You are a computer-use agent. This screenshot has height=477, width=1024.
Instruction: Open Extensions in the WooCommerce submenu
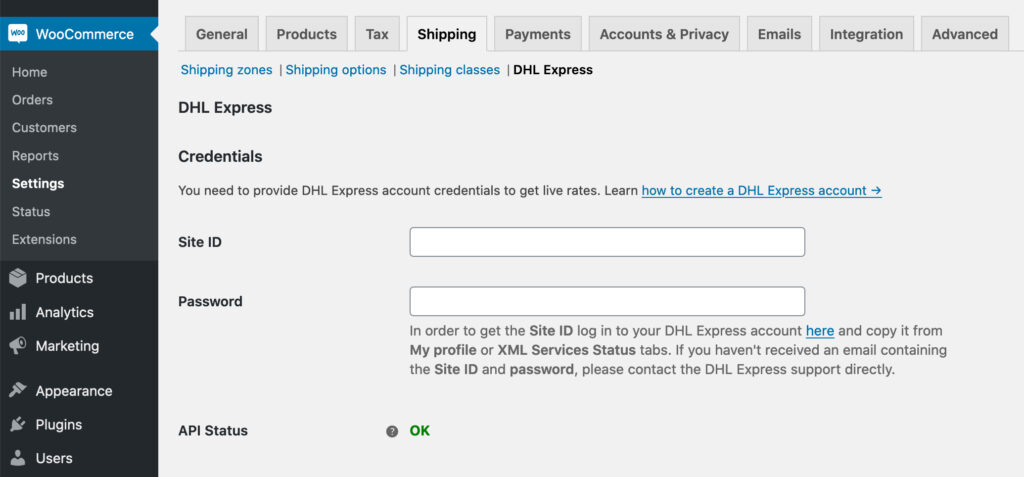pos(44,239)
